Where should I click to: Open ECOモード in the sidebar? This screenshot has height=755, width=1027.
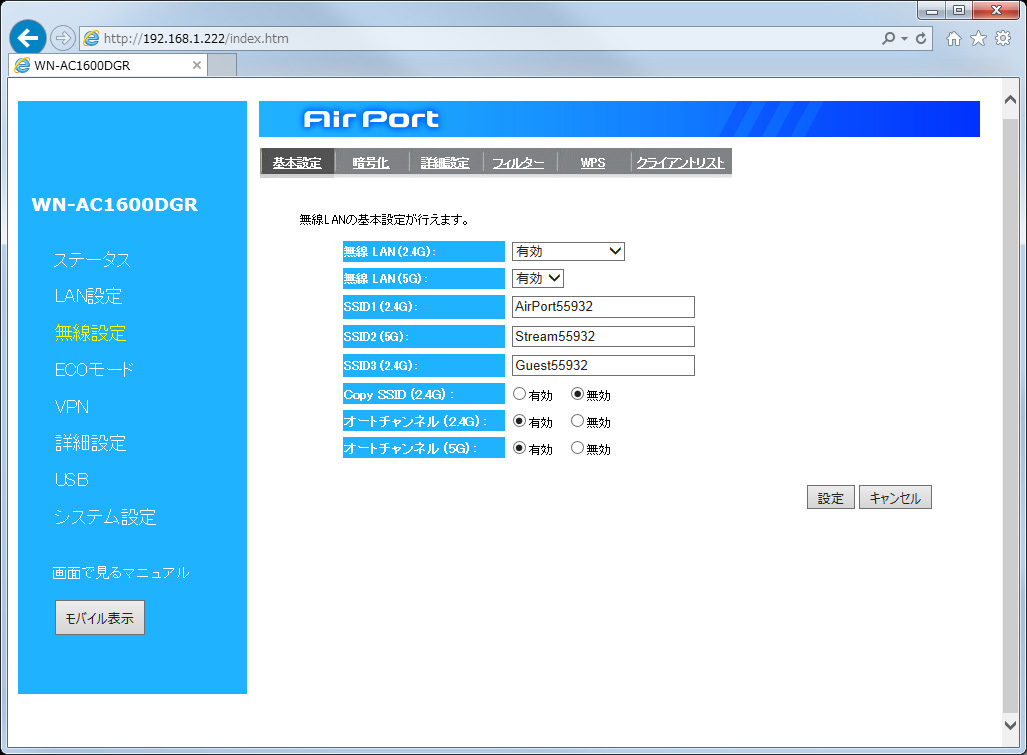[94, 369]
